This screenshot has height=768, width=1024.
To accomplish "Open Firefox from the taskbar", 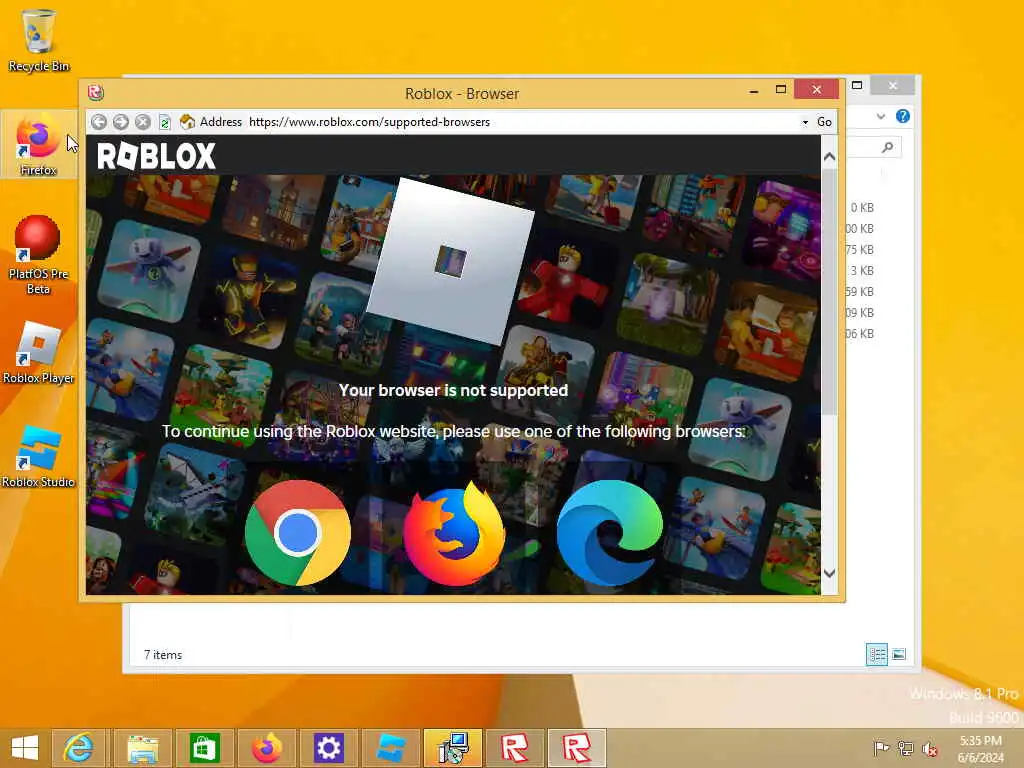I will click(266, 748).
